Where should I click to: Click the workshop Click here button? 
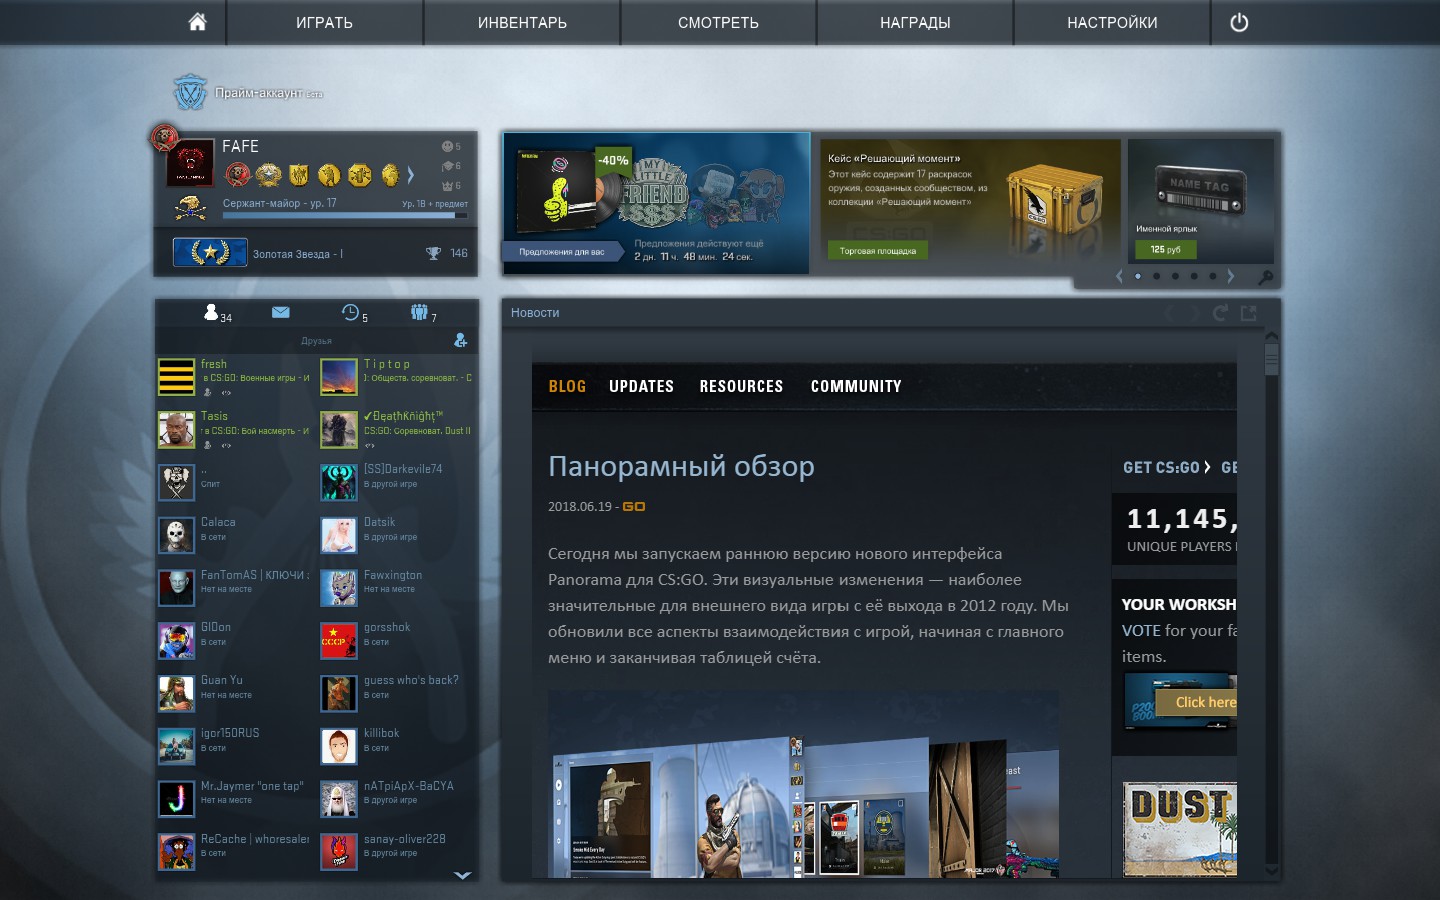pyautogui.click(x=1197, y=702)
